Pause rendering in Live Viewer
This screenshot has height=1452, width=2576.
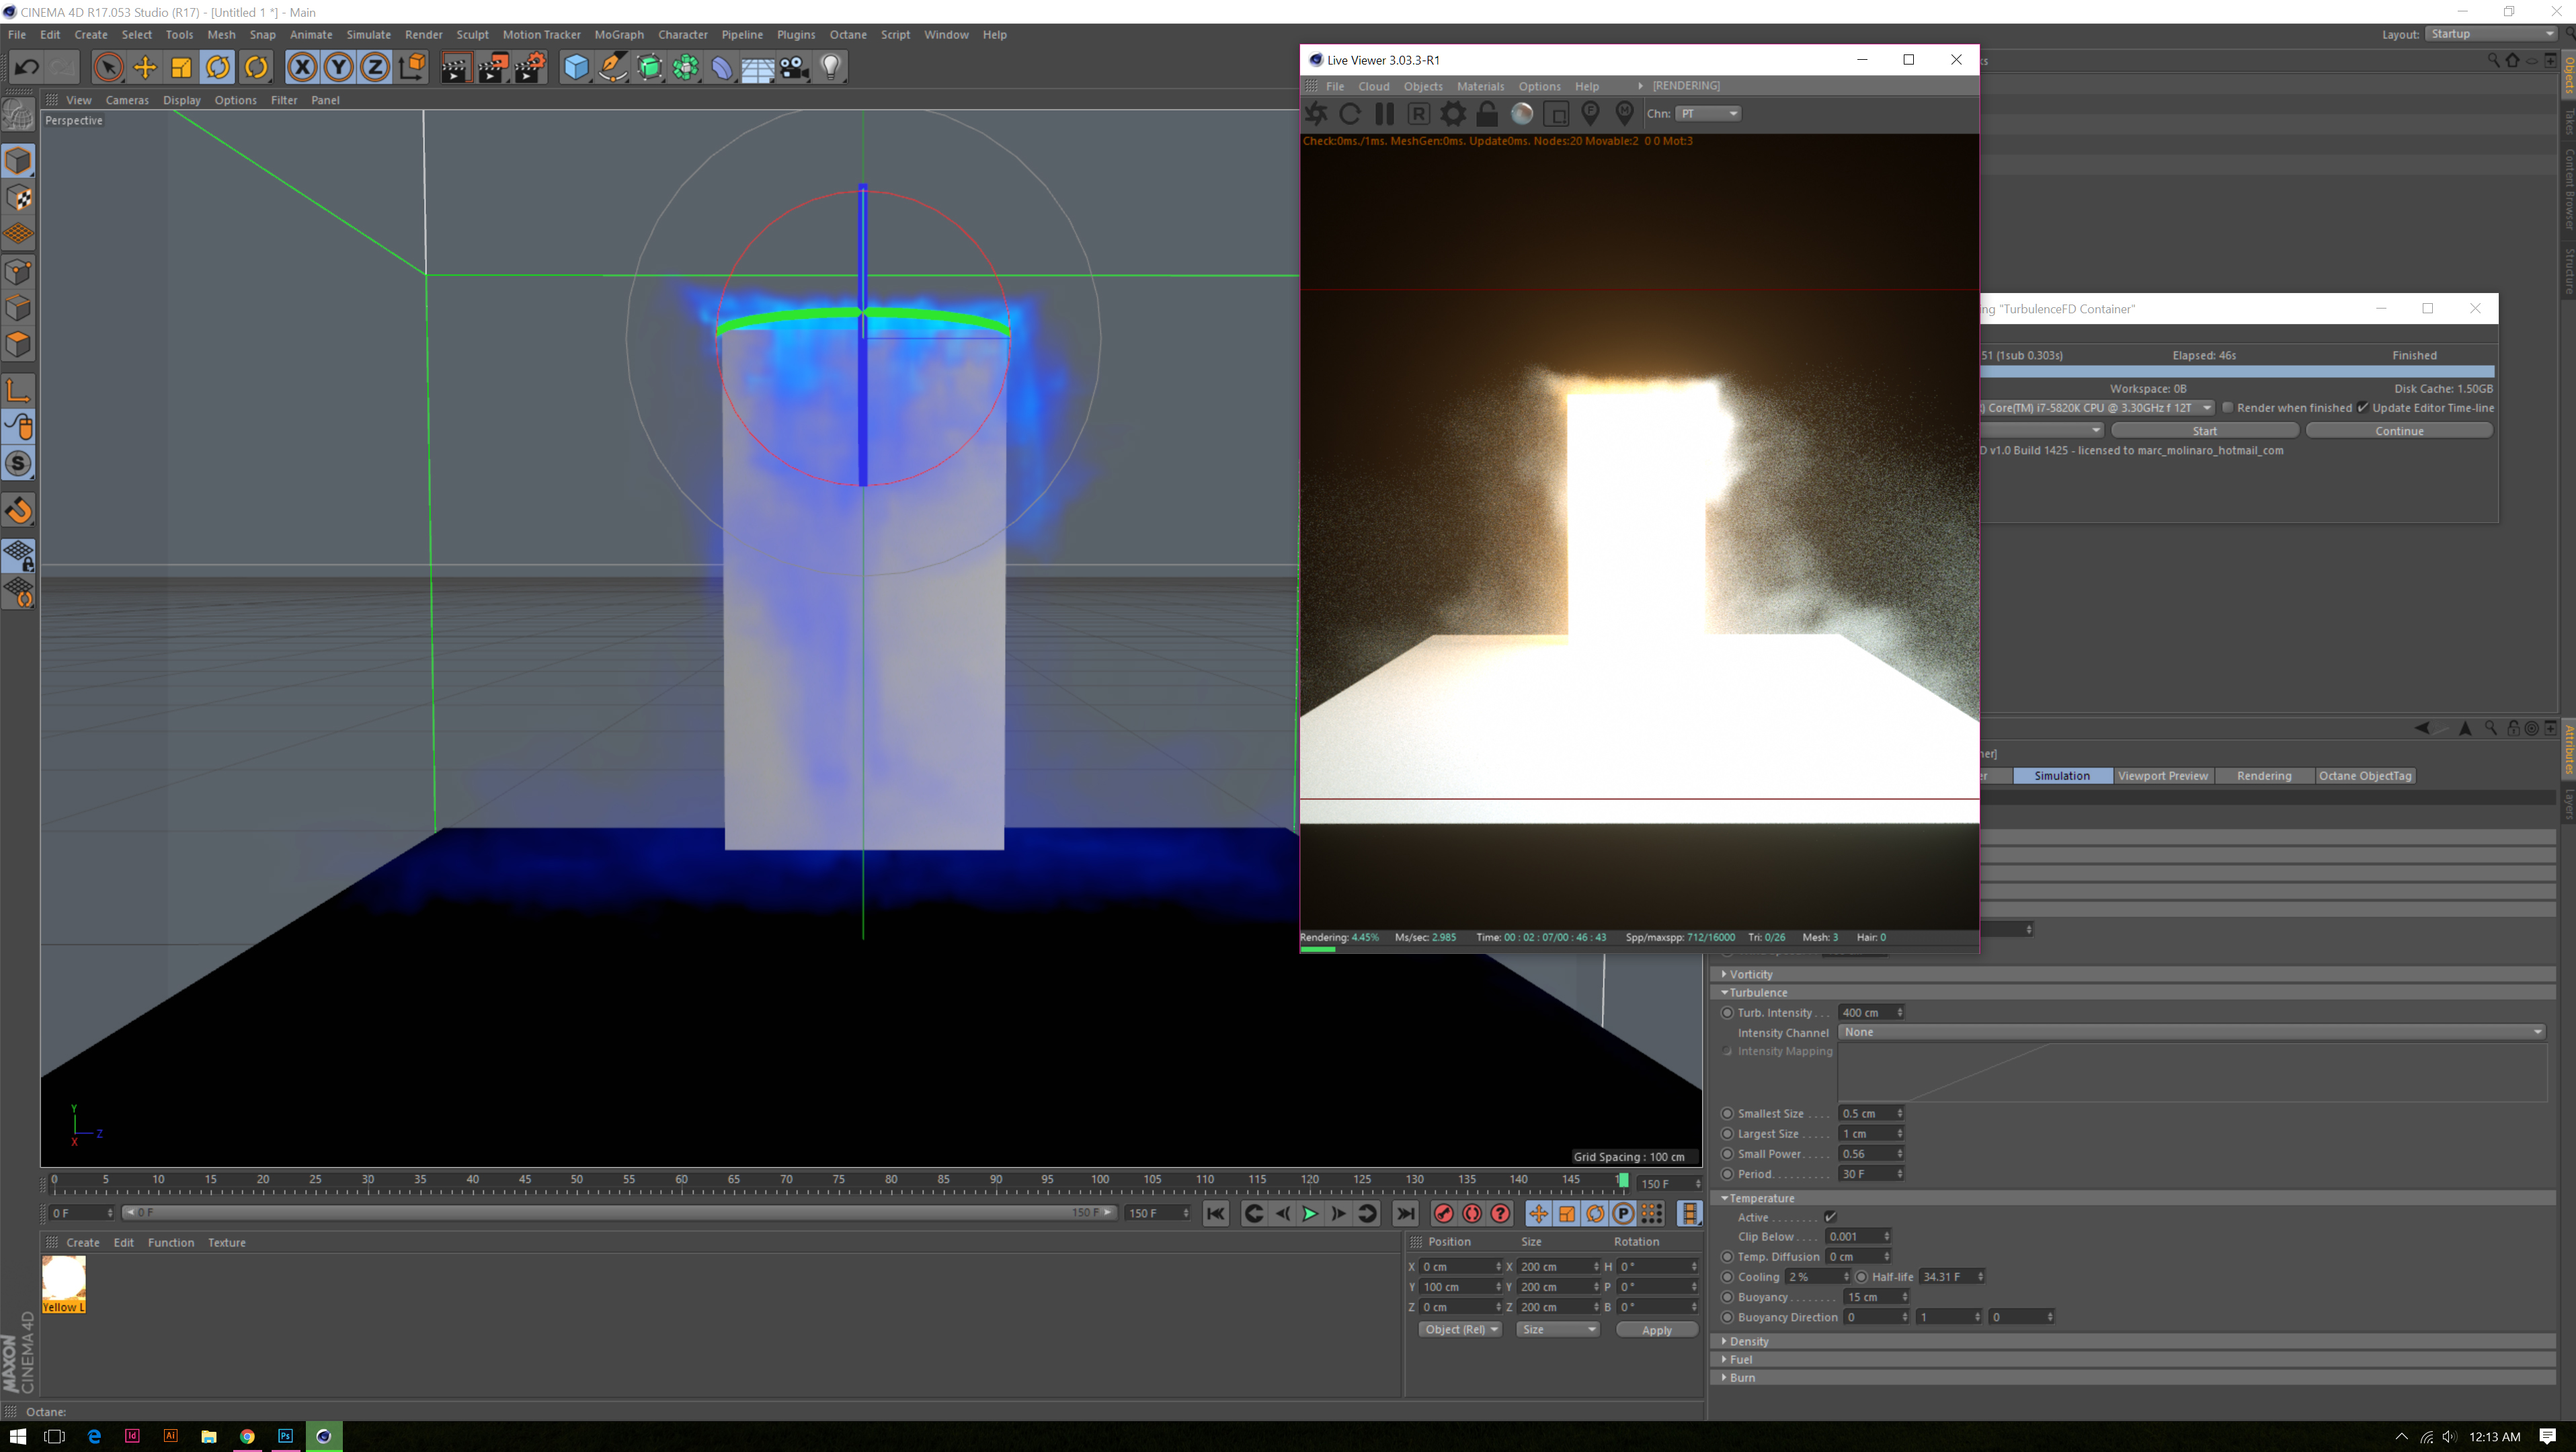click(x=1384, y=114)
